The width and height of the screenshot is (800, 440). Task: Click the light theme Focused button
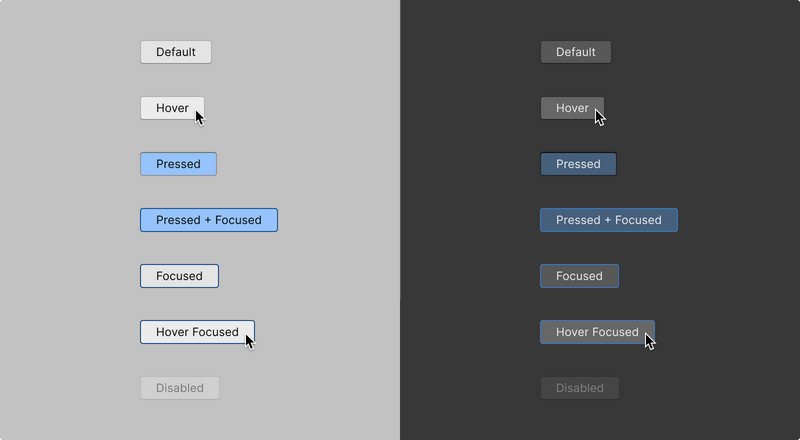tap(179, 276)
